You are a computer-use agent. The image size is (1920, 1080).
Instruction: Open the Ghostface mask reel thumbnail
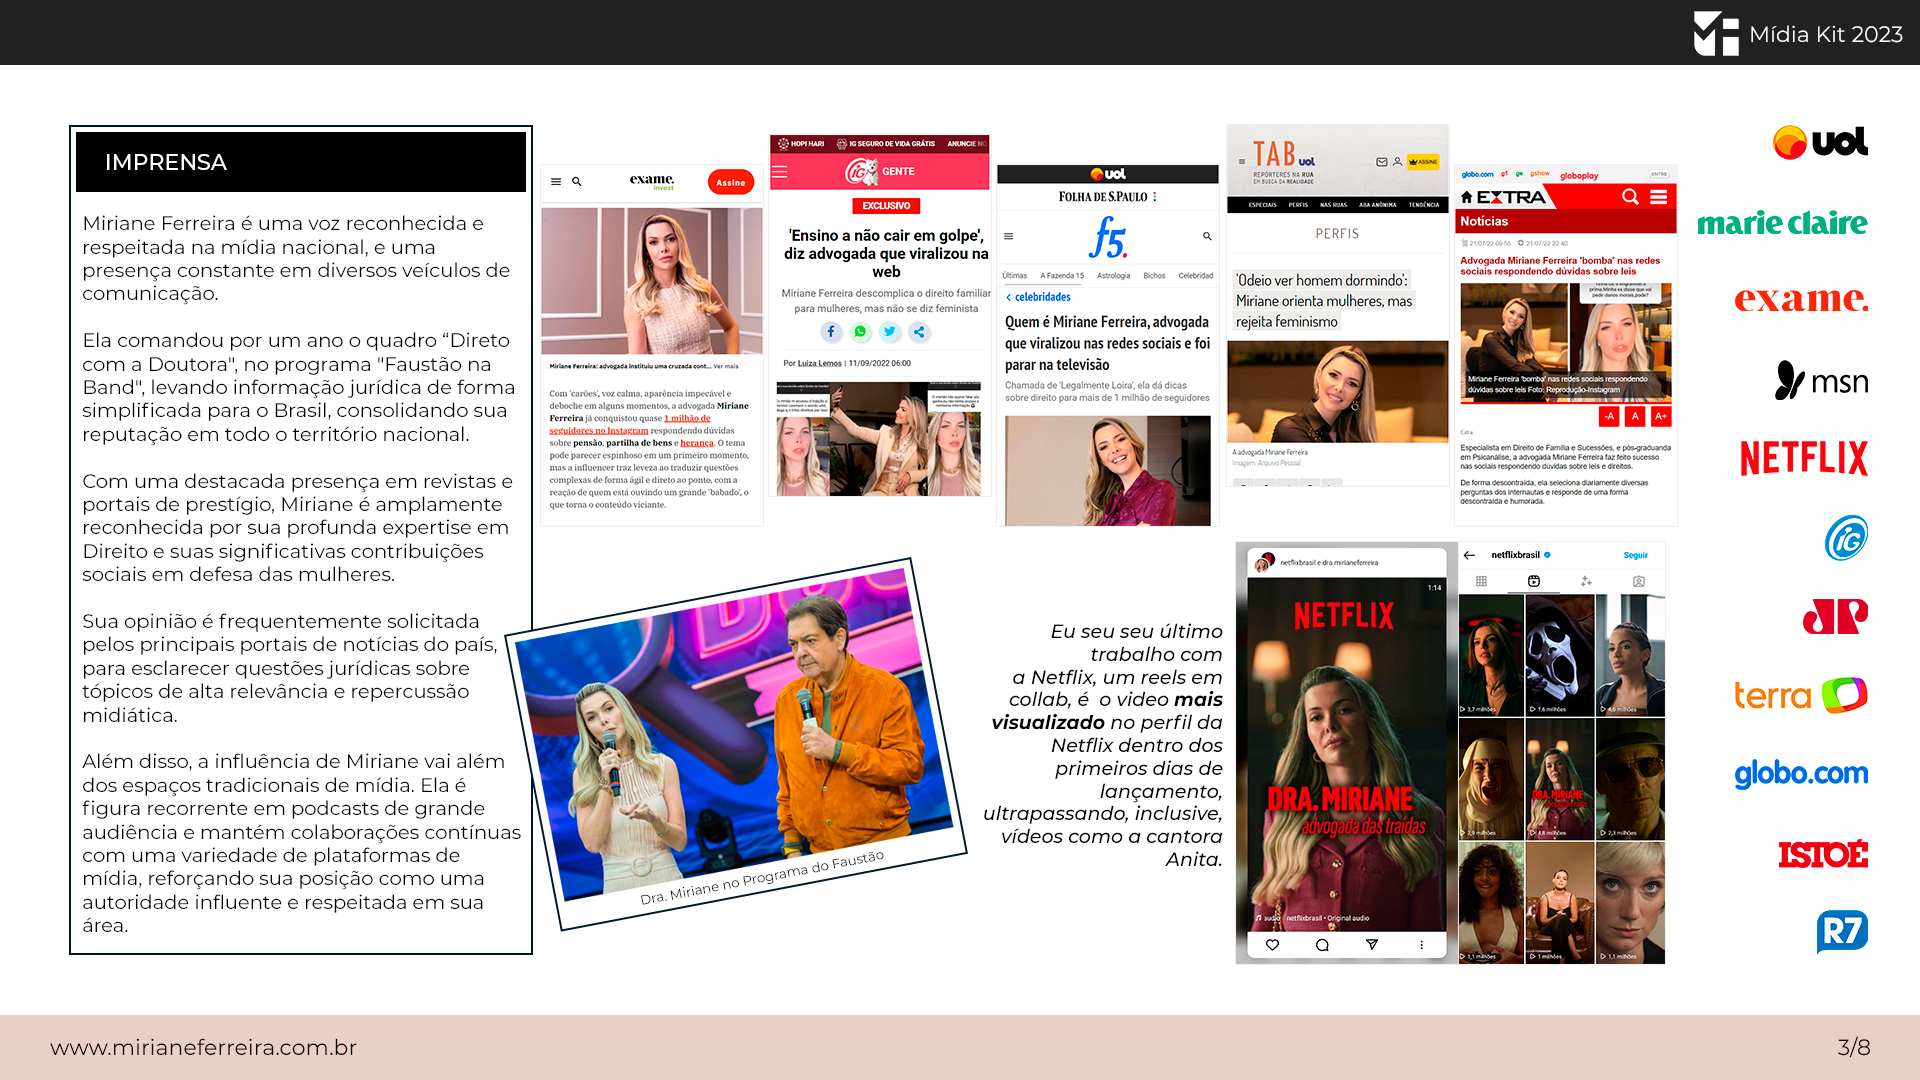[x=1560, y=655]
